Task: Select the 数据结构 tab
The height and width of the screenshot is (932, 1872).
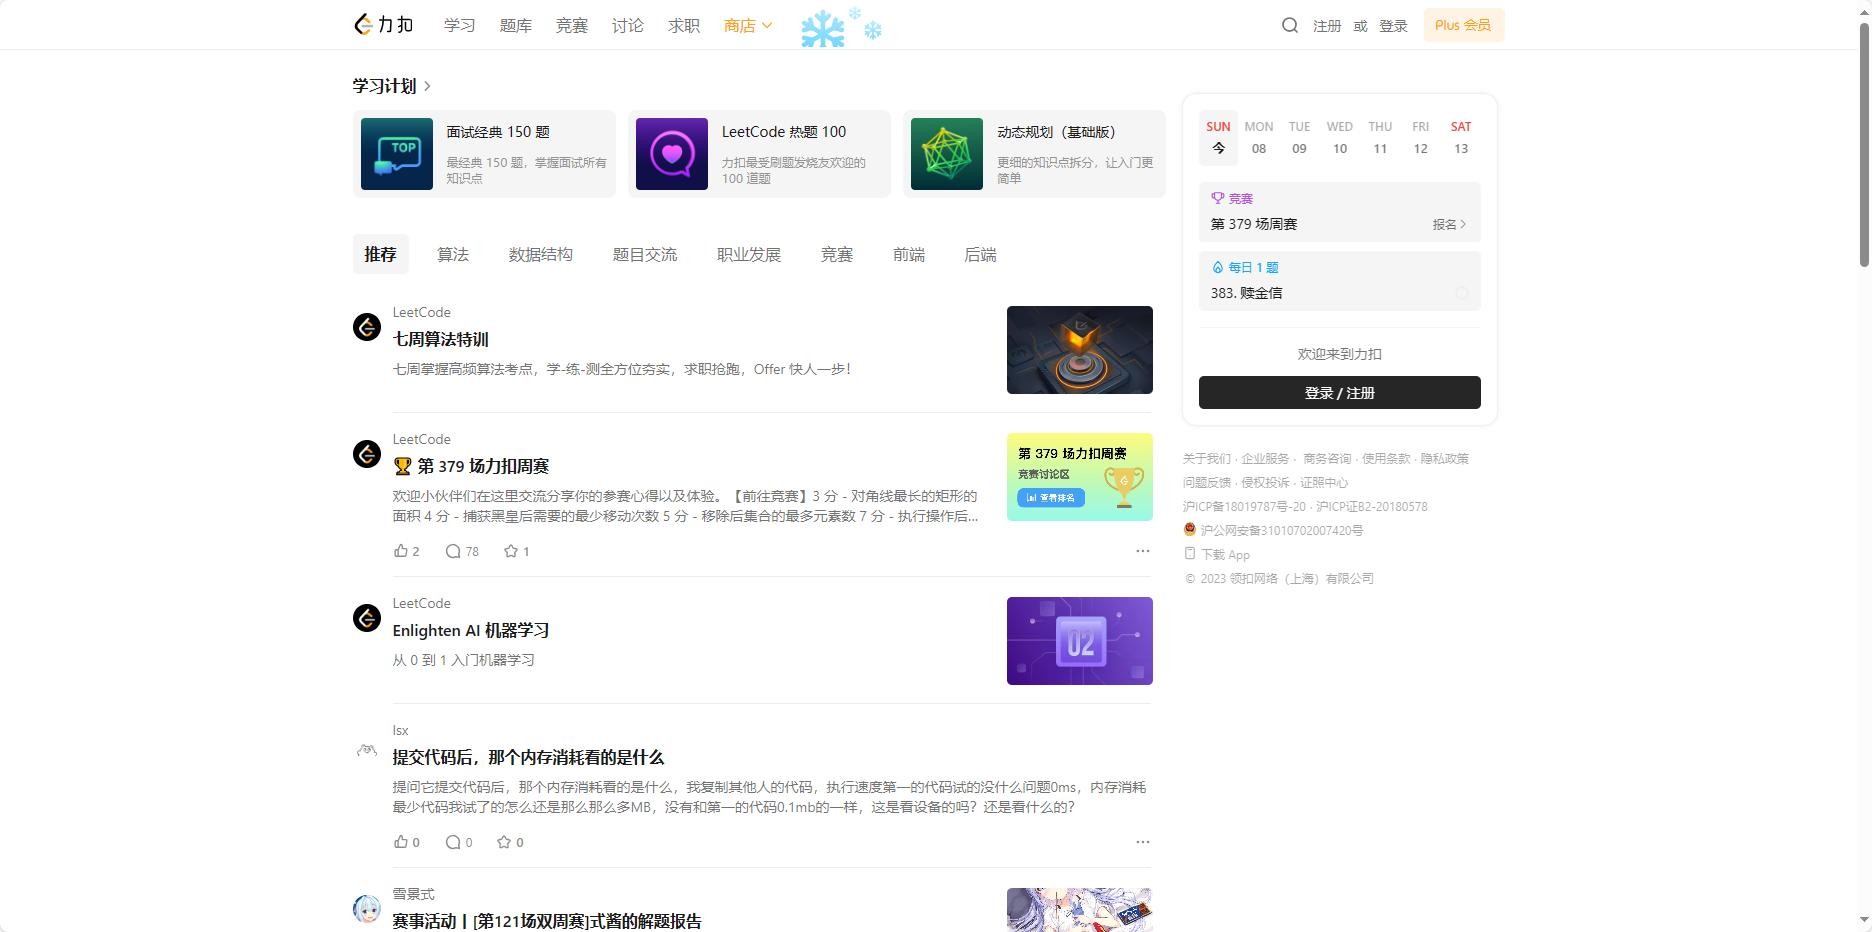Action: click(540, 255)
